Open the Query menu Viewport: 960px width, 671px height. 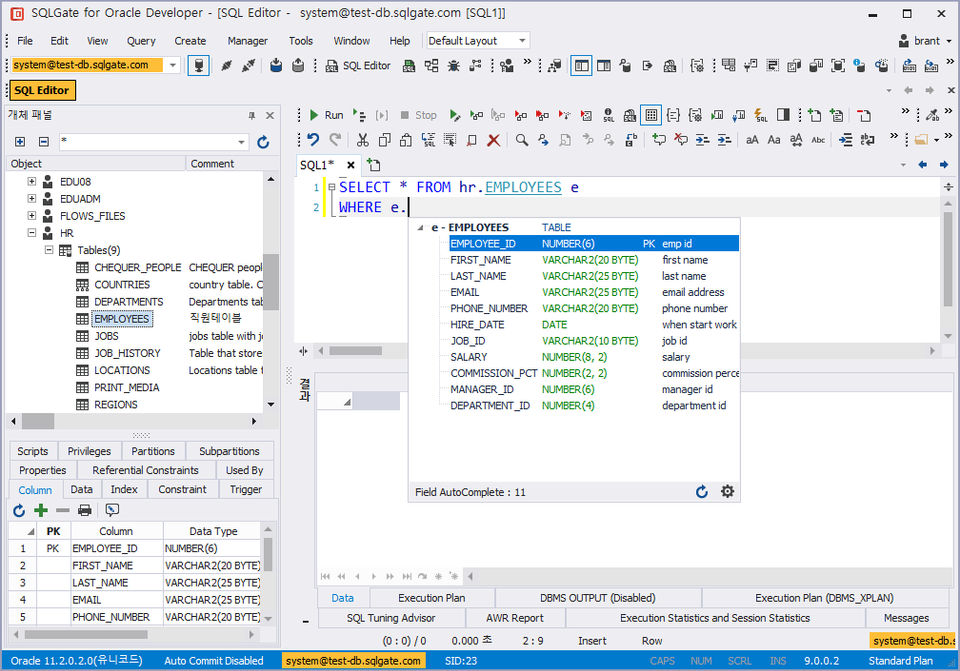tap(141, 41)
